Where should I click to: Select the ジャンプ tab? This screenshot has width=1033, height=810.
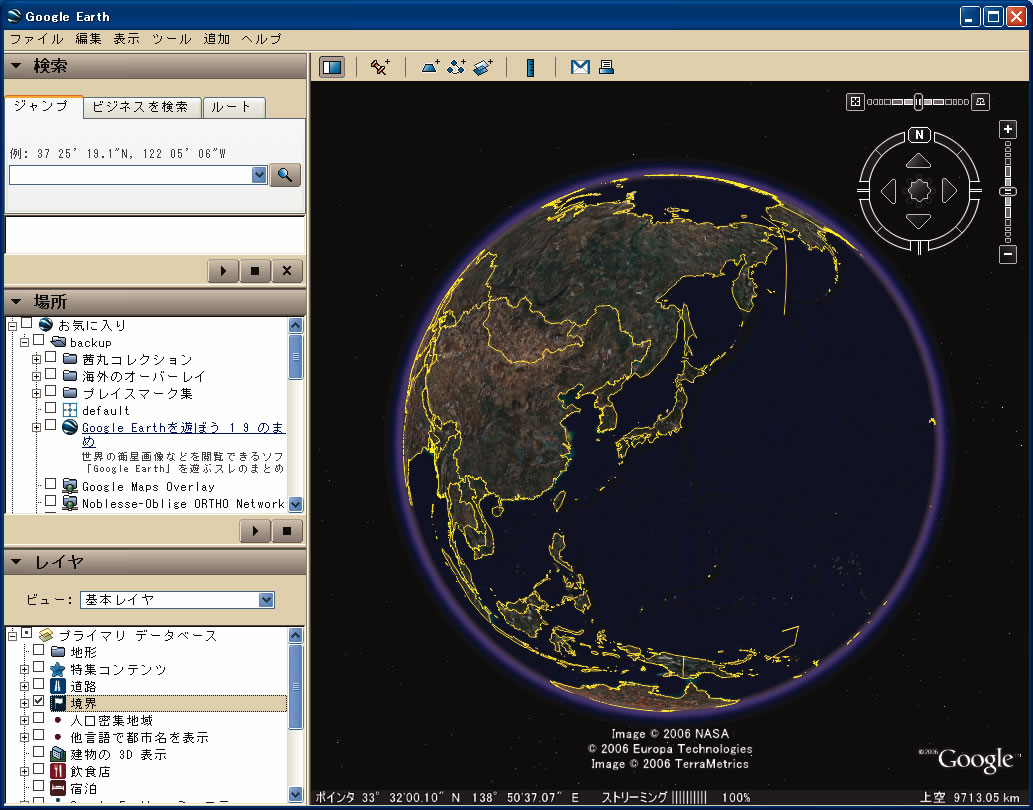(43, 107)
